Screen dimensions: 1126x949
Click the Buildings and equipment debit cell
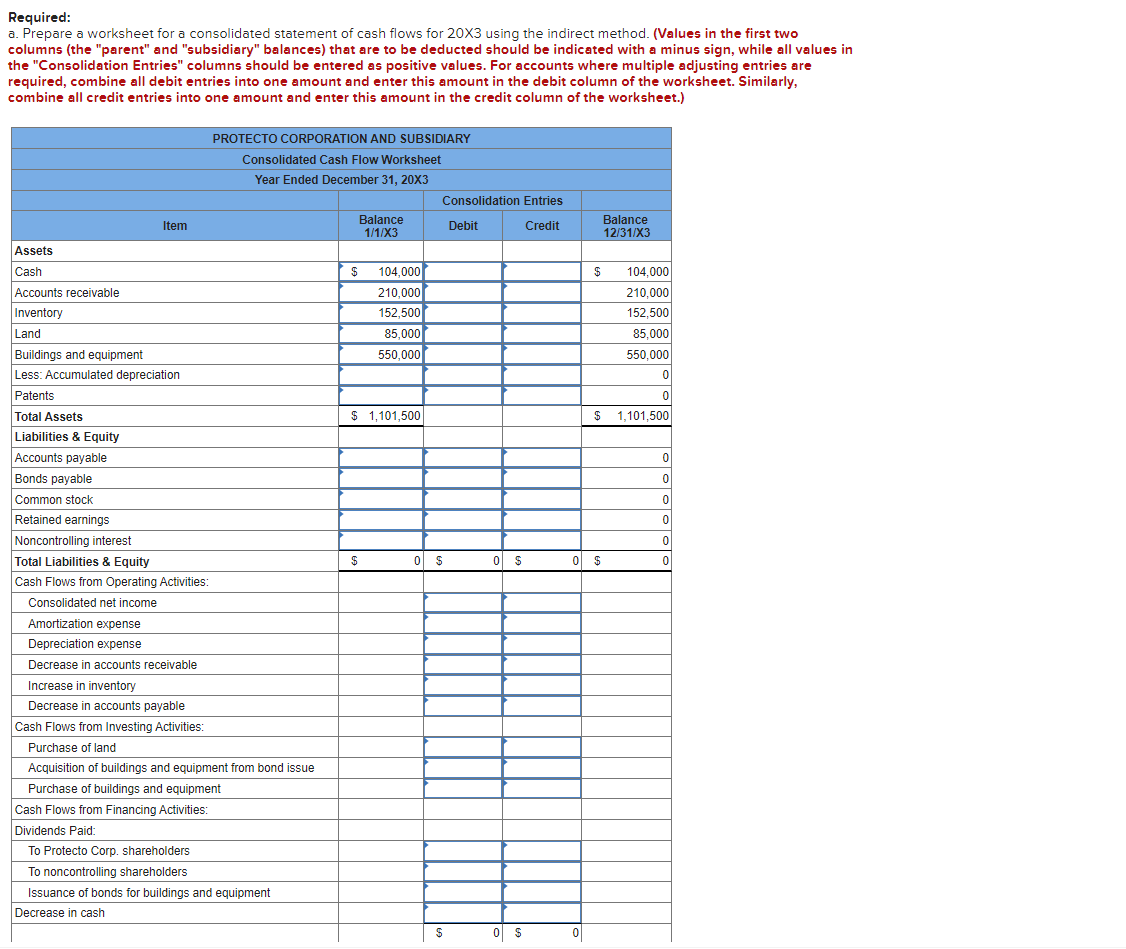[x=462, y=354]
